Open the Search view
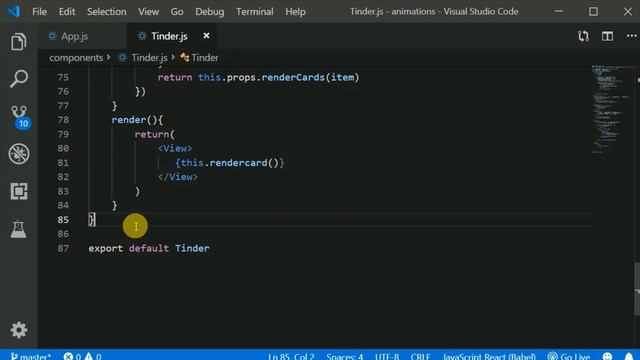The width and height of the screenshot is (640, 360). pos(18,79)
